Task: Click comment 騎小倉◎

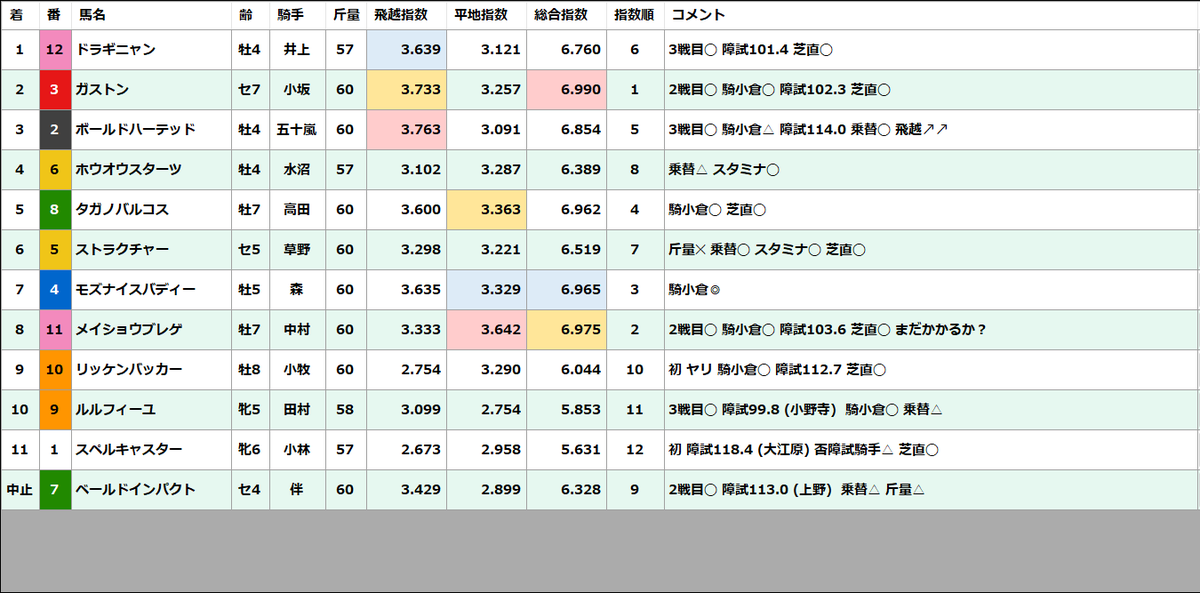Action: (695, 290)
